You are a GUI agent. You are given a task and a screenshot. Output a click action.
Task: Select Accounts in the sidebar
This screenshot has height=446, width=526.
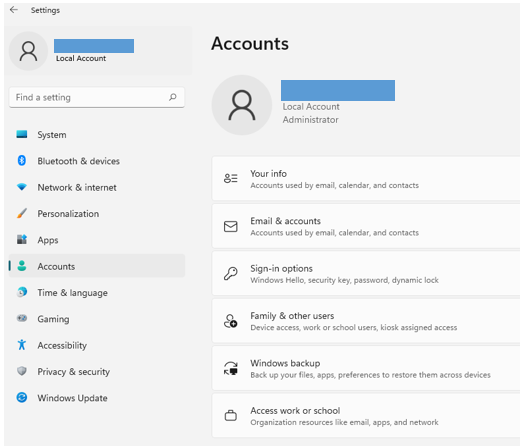[x=97, y=266]
